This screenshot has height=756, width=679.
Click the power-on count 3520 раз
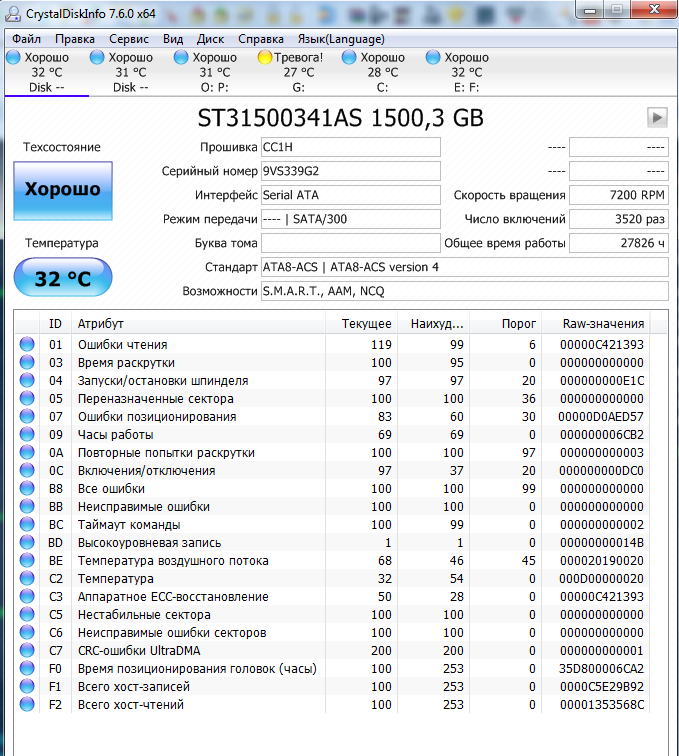[x=619, y=219]
